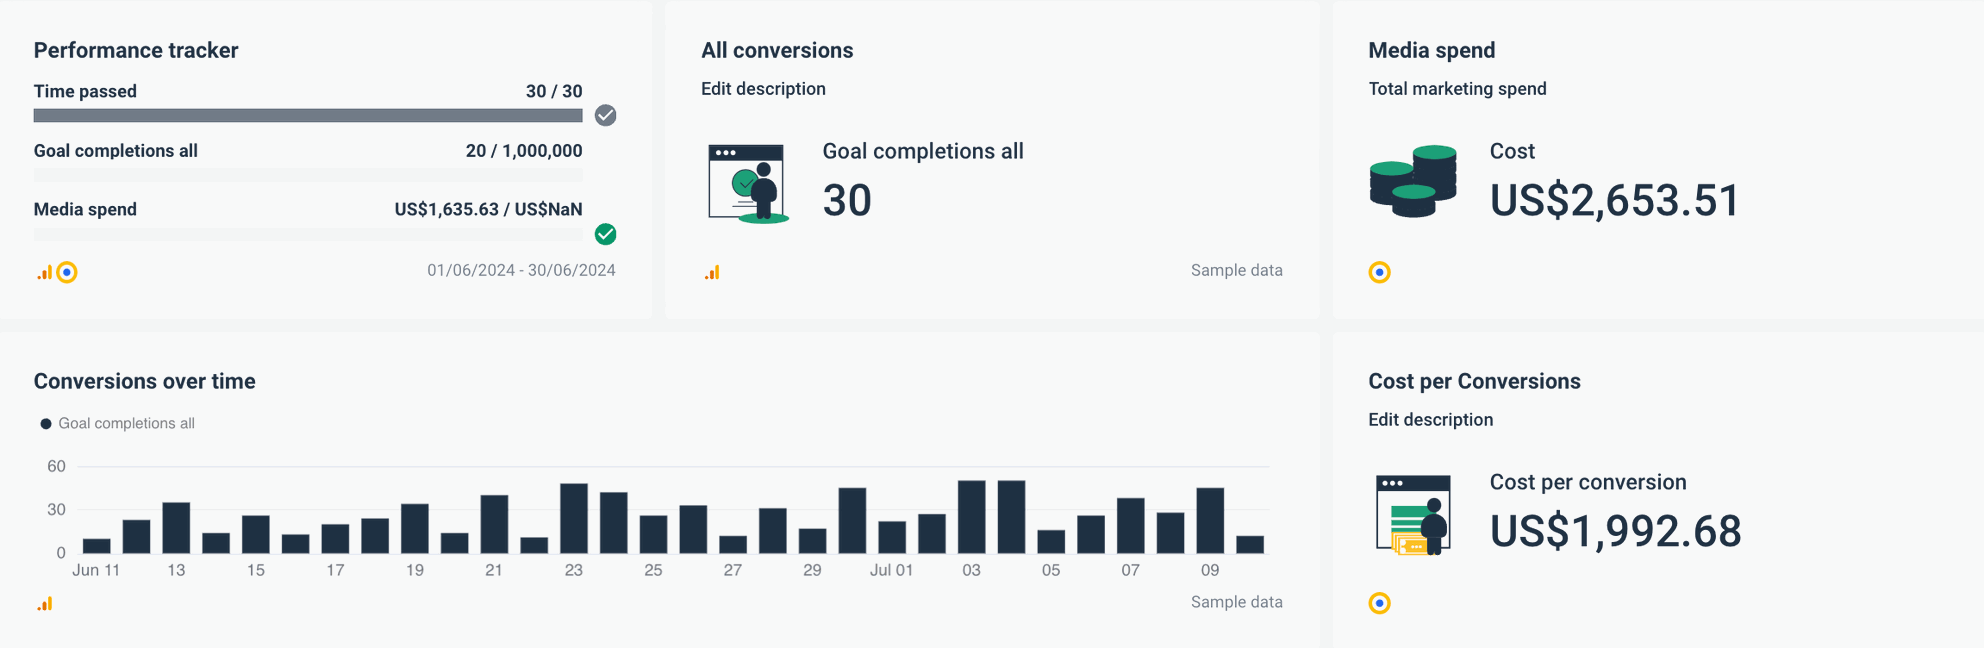Expand the Performance tracker widget title
1984x648 pixels.
[136, 49]
